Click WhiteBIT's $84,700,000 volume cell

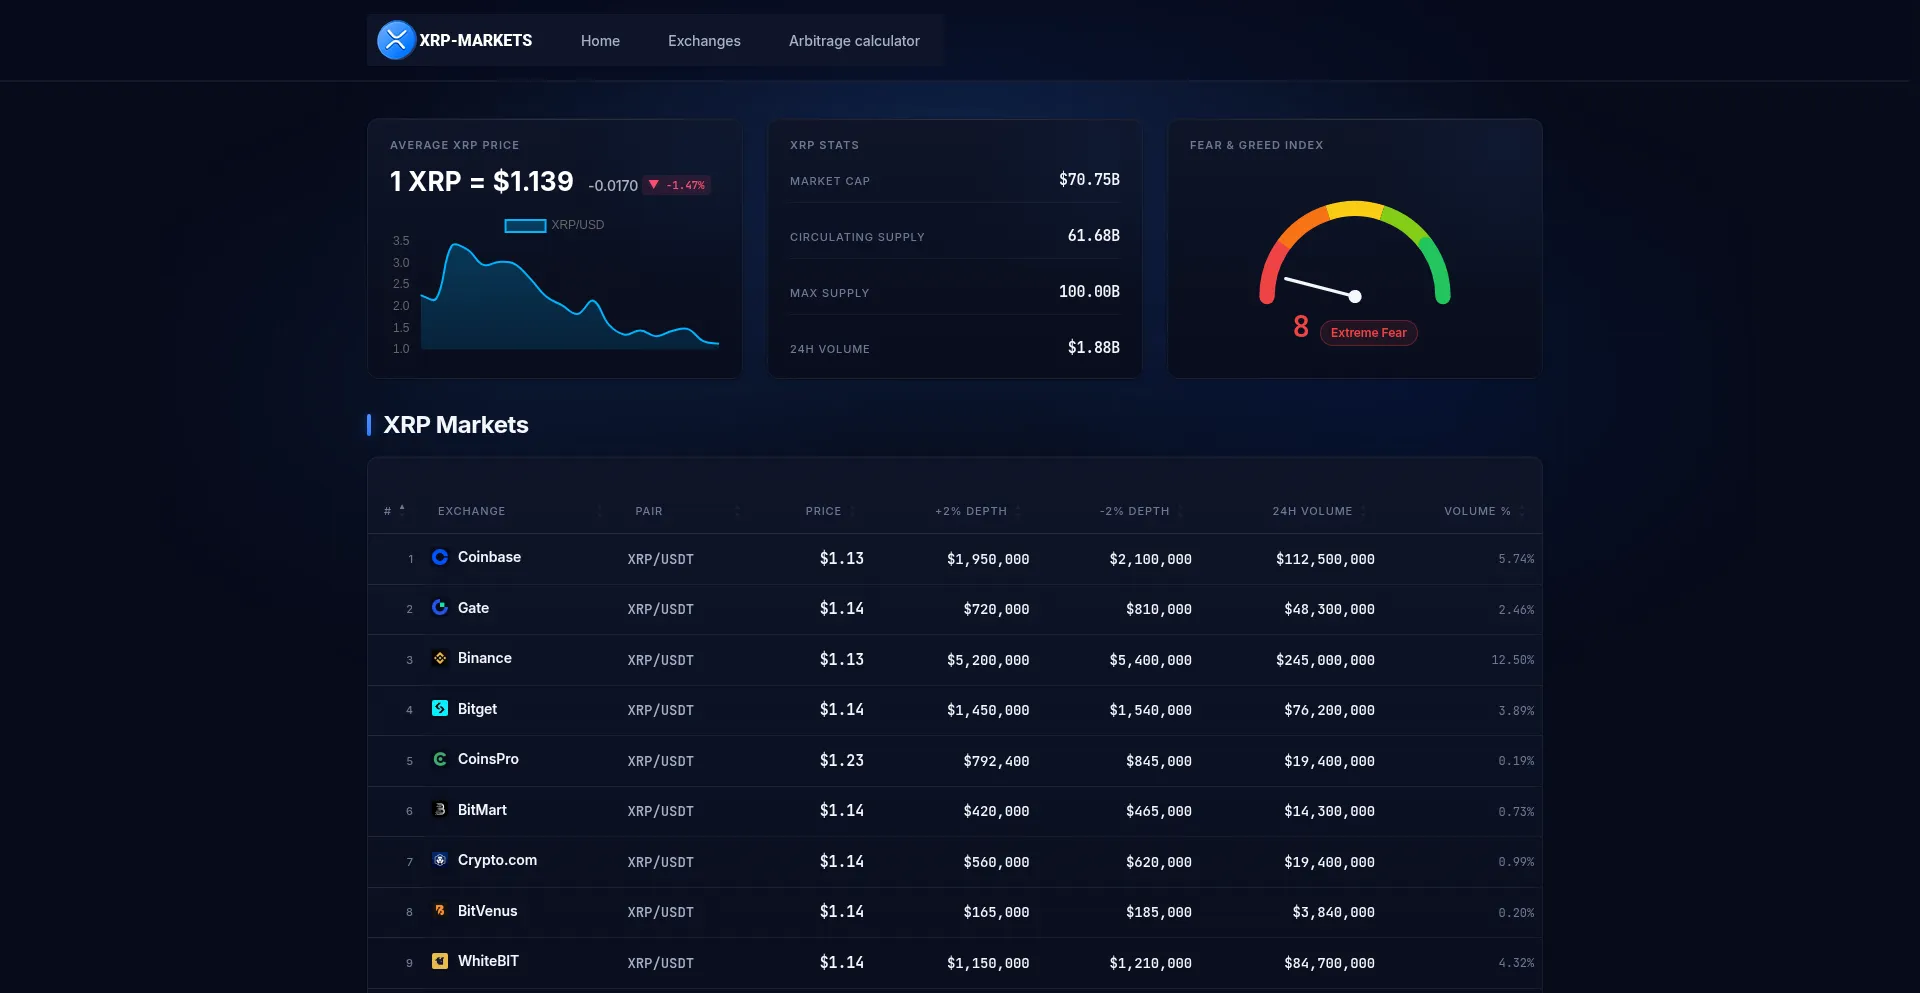(1329, 963)
